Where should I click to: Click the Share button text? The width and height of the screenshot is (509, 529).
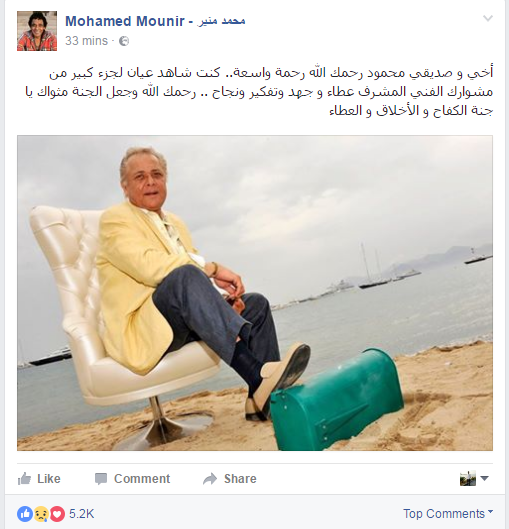tap(240, 479)
